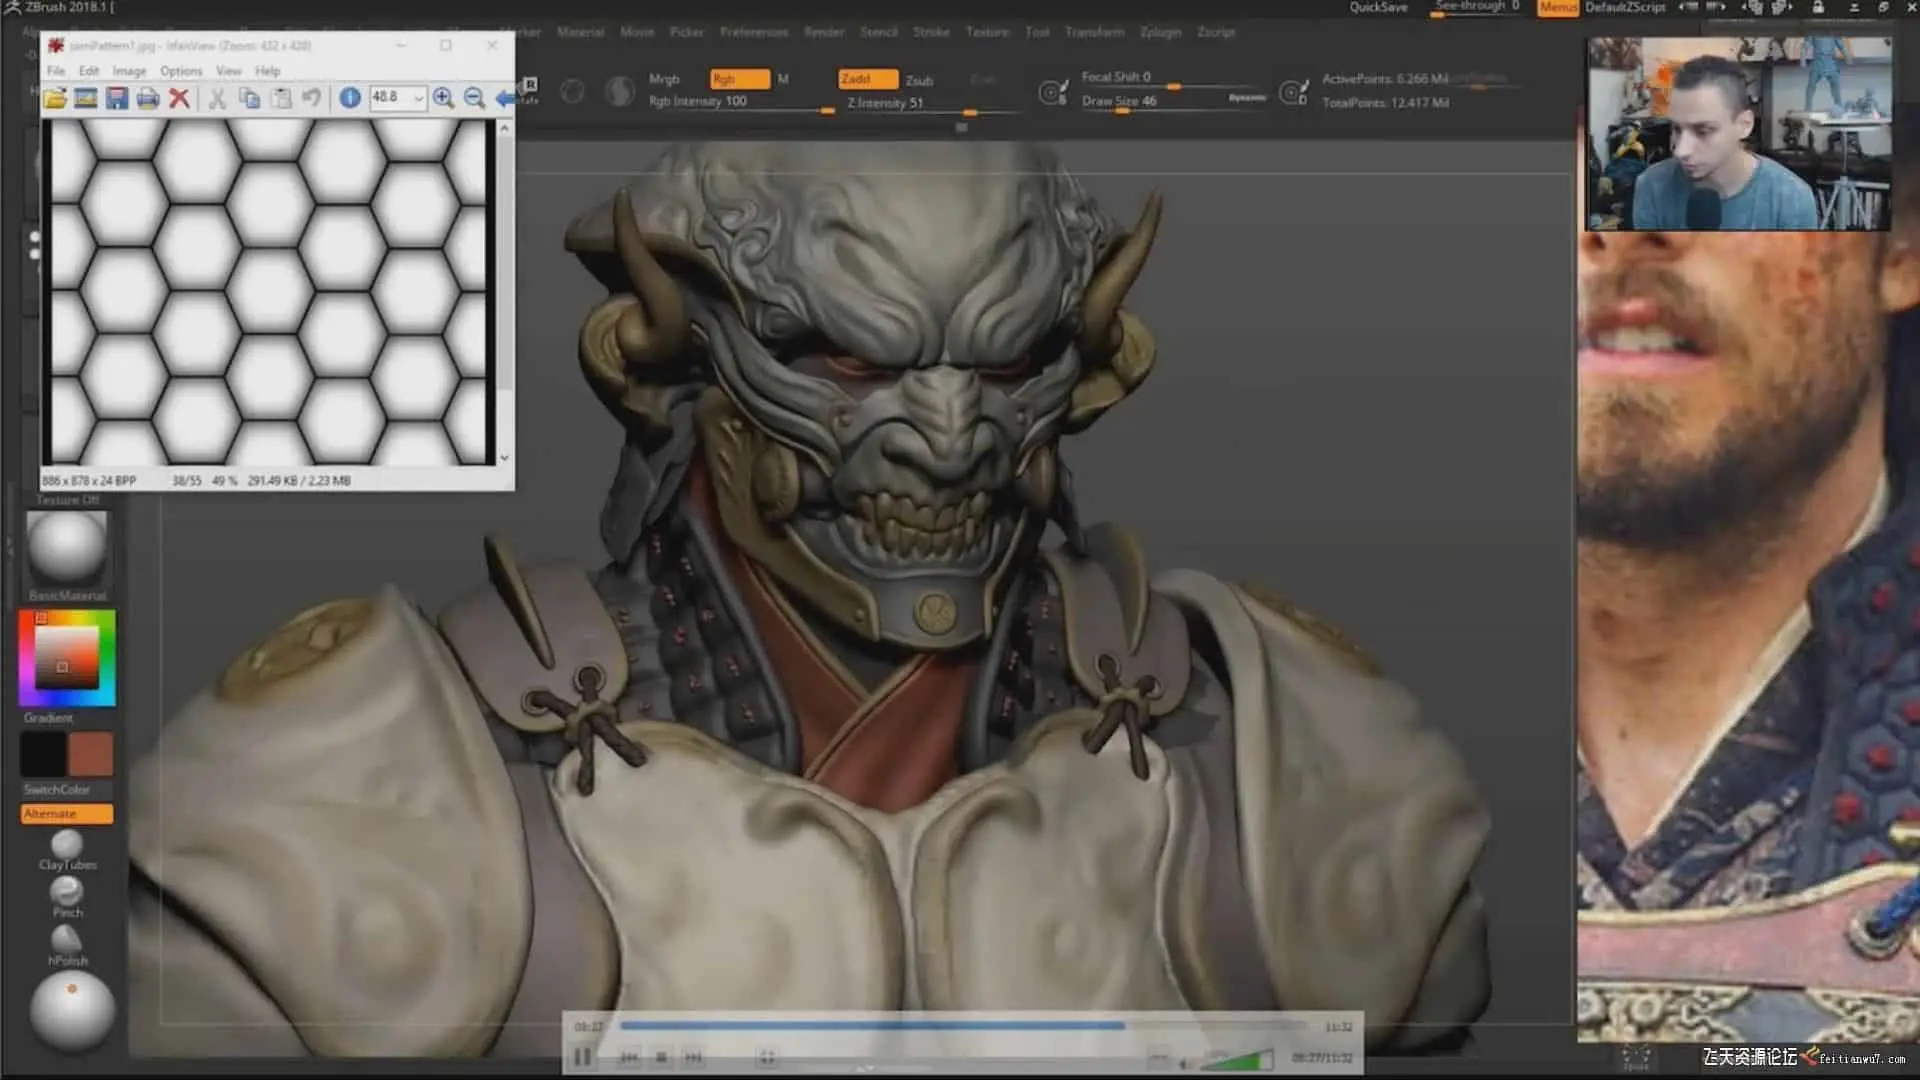Select Pinch brush

67,896
